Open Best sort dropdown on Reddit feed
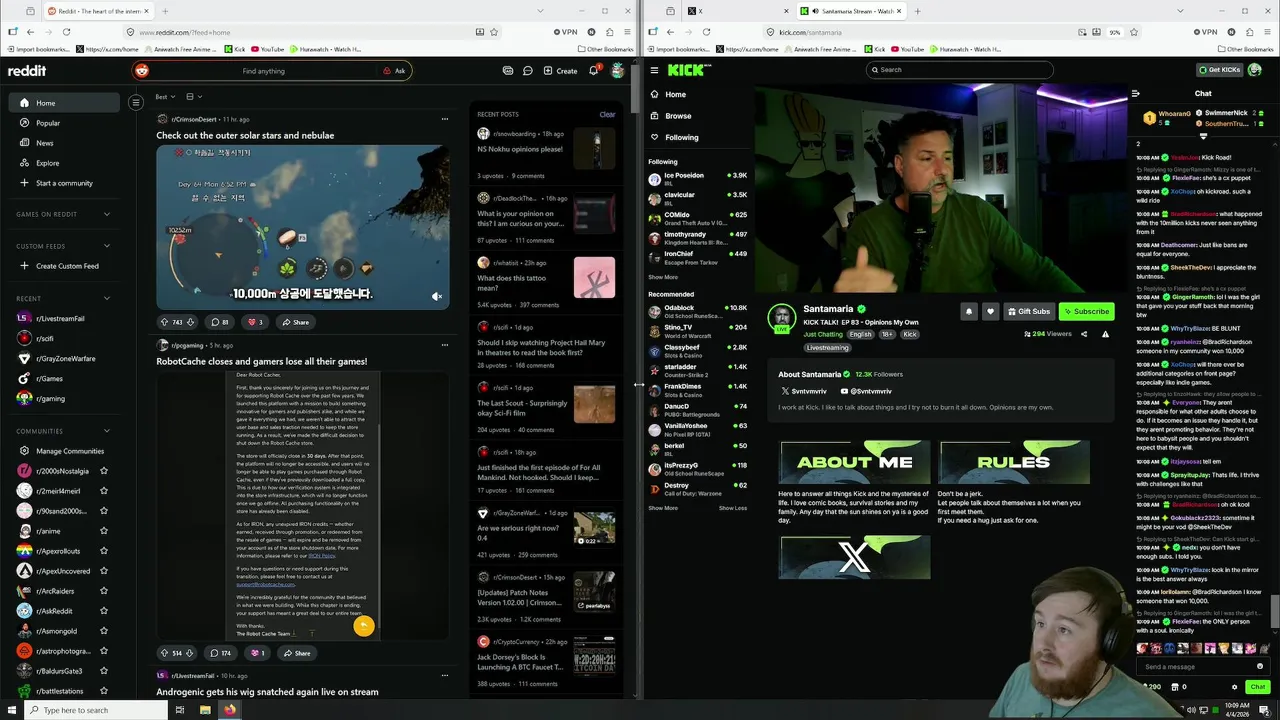 point(165,97)
